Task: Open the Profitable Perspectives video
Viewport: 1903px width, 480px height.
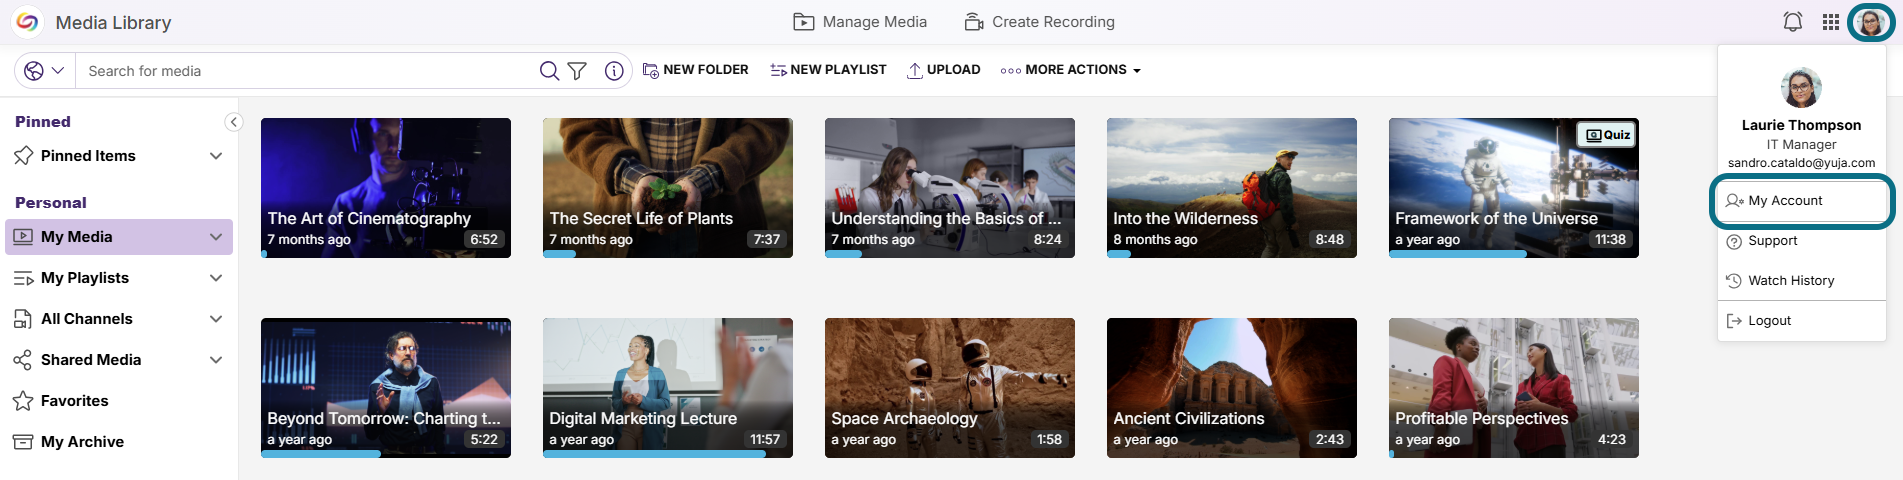Action: (x=1514, y=388)
